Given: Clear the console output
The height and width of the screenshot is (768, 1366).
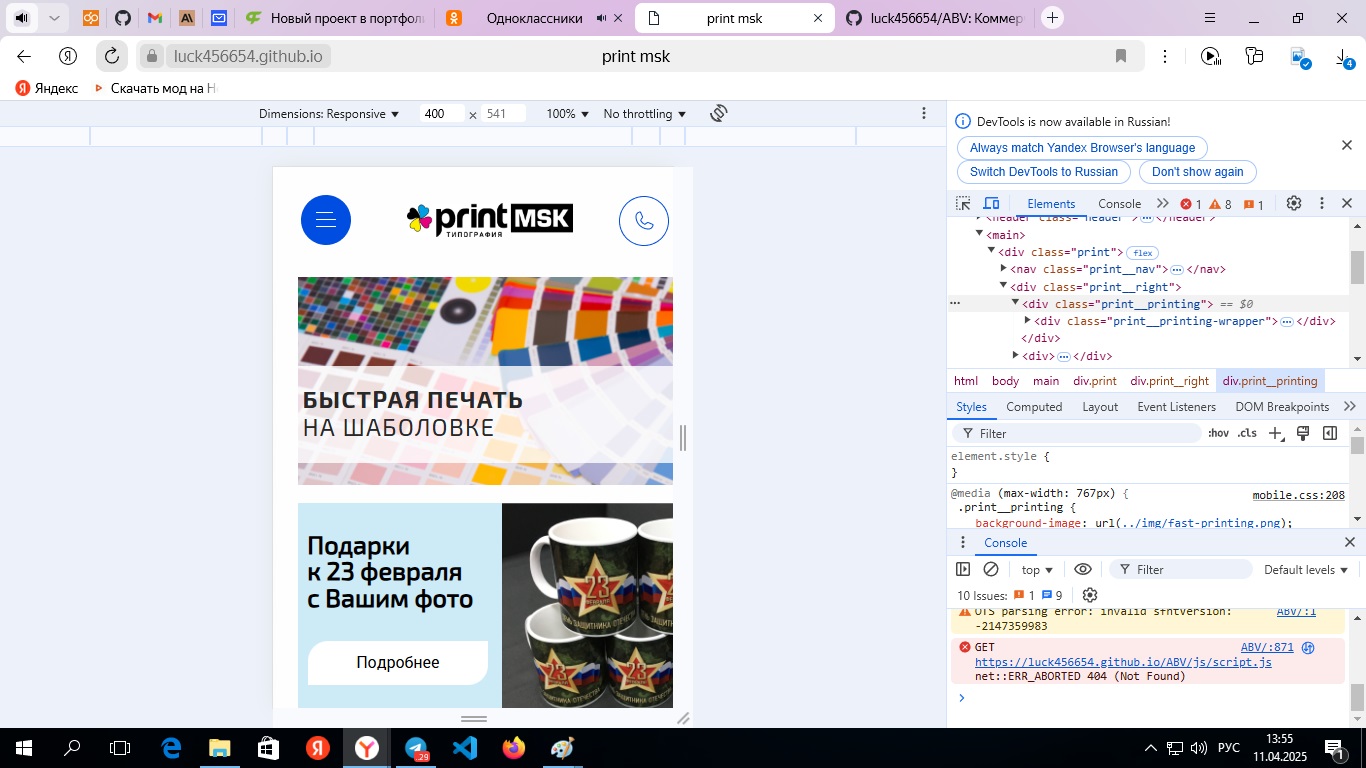Looking at the screenshot, I should [x=991, y=569].
